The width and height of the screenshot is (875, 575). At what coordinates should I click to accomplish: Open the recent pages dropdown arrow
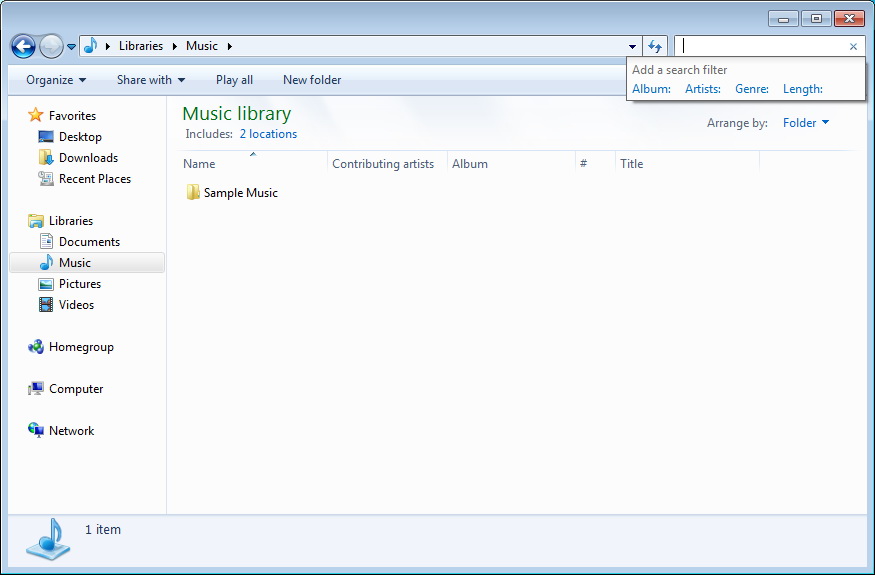coord(71,47)
